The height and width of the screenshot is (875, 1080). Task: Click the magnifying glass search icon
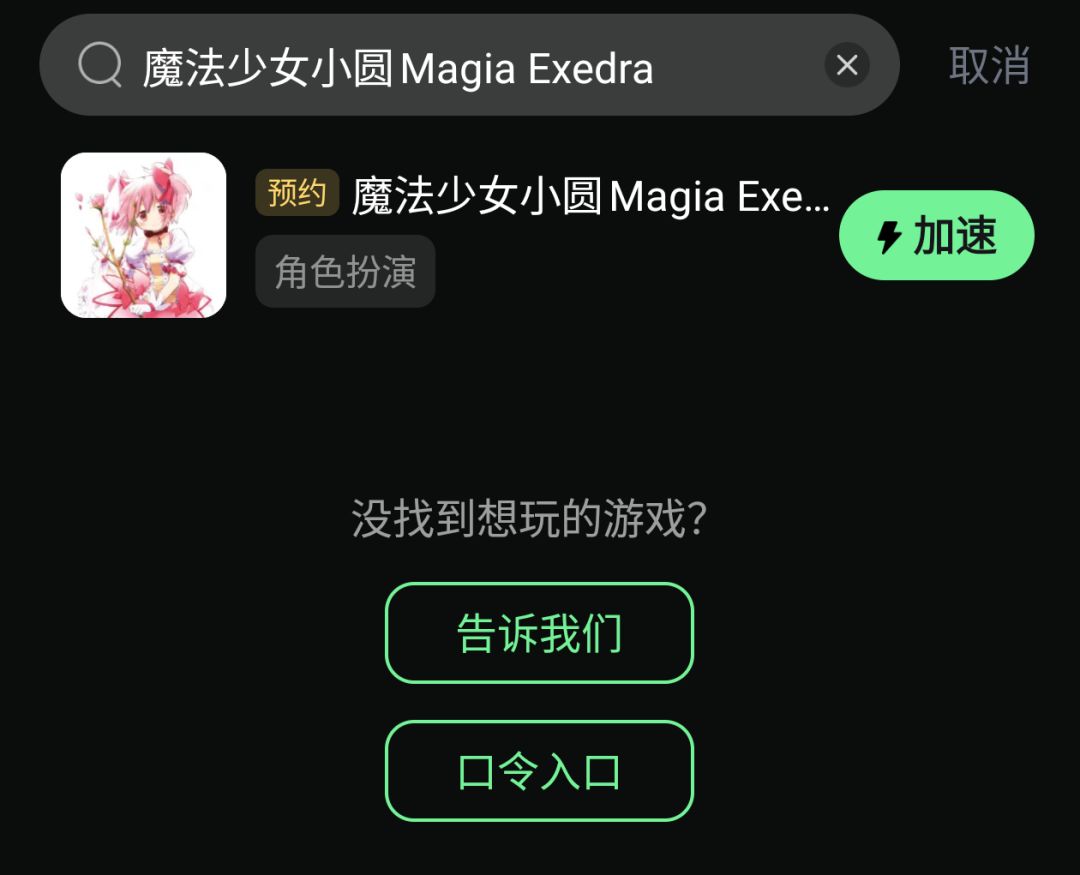point(101,64)
